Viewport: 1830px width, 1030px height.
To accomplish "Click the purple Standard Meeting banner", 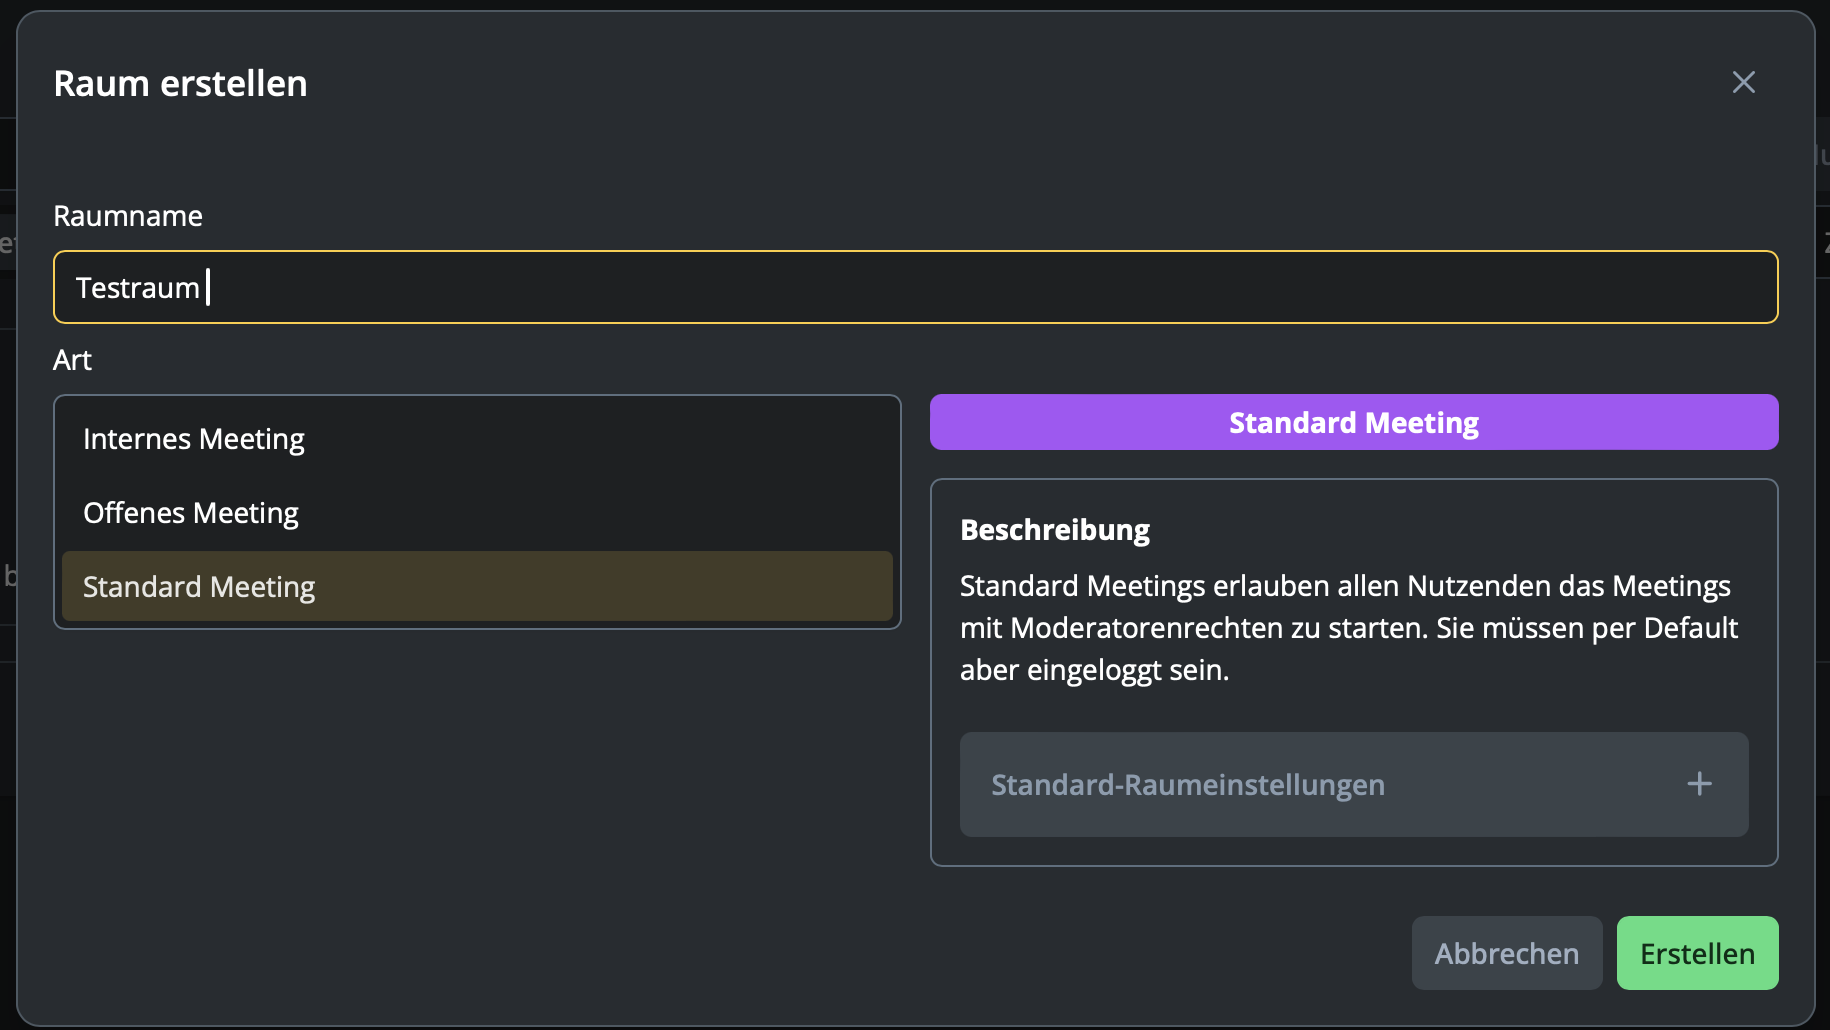I will 1354,422.
